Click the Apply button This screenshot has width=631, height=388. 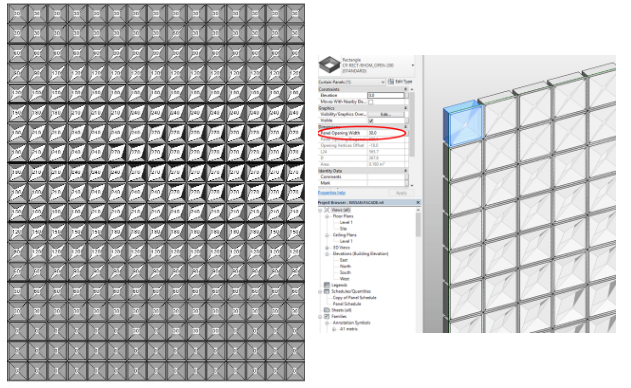click(401, 193)
